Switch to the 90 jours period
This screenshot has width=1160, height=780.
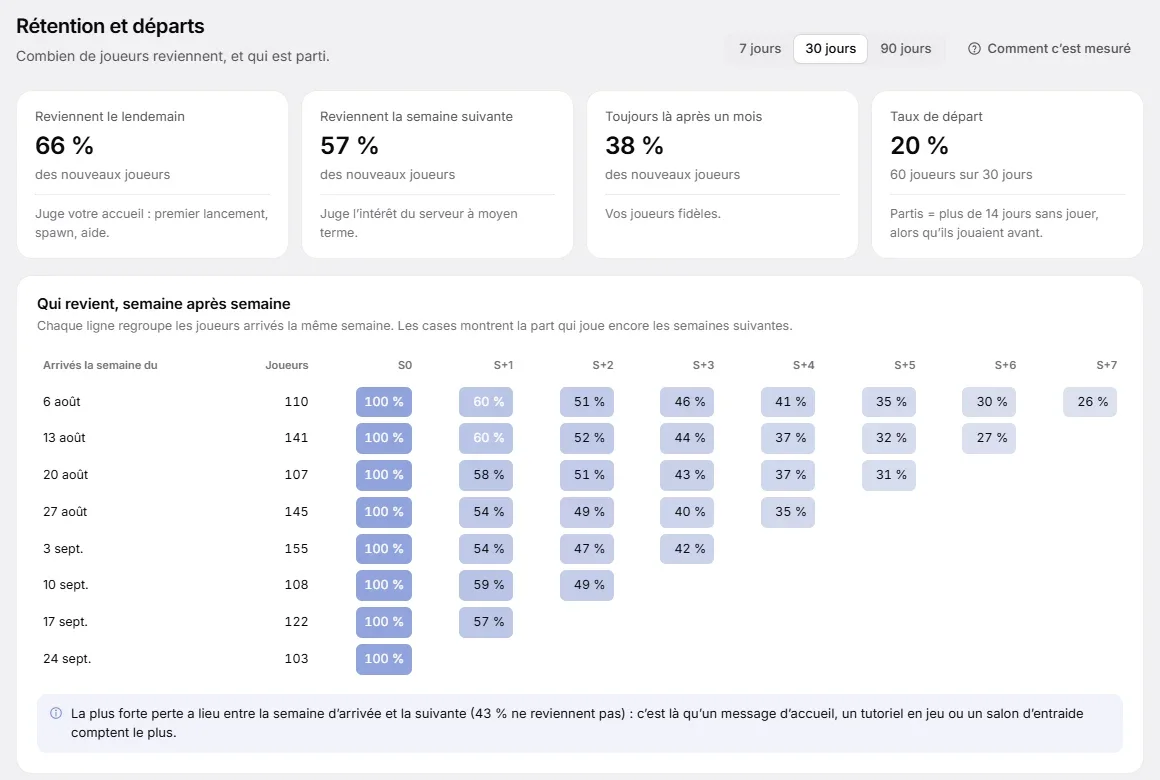pos(906,49)
